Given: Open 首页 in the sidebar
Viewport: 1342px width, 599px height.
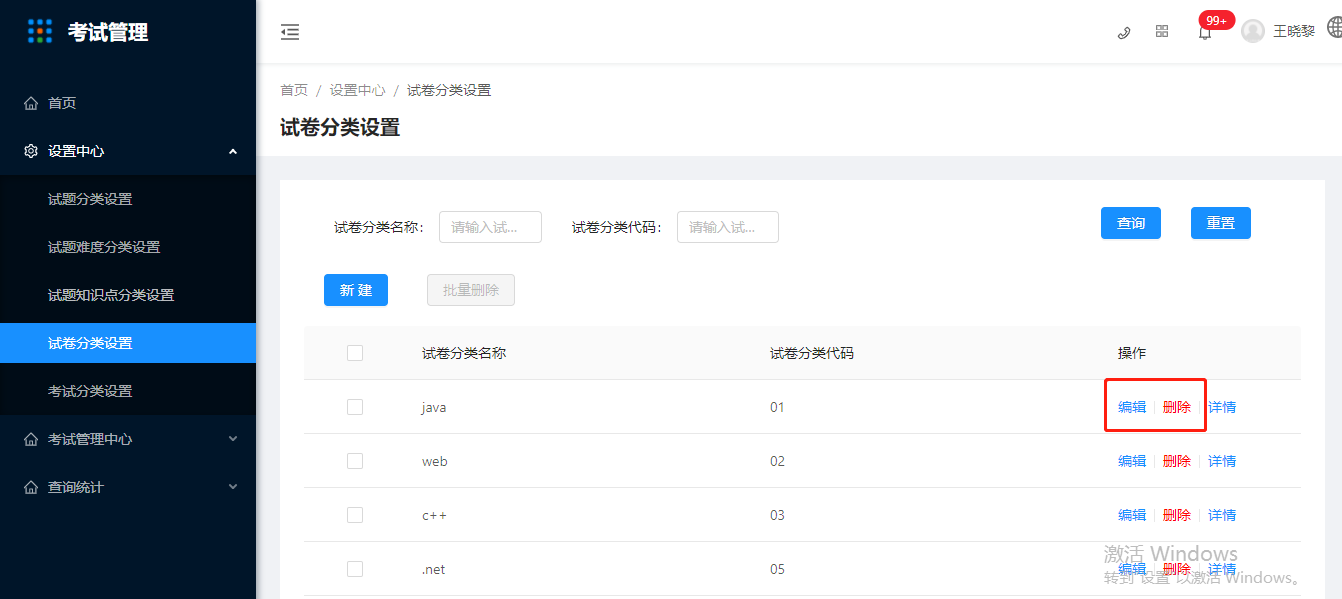Looking at the screenshot, I should point(128,103).
